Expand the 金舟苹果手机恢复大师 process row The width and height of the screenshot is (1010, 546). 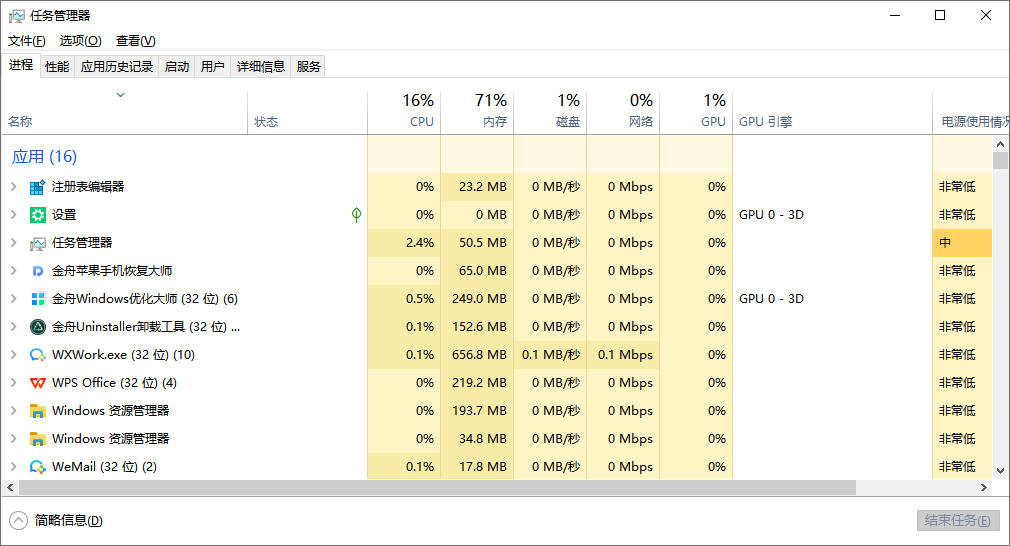click(14, 270)
